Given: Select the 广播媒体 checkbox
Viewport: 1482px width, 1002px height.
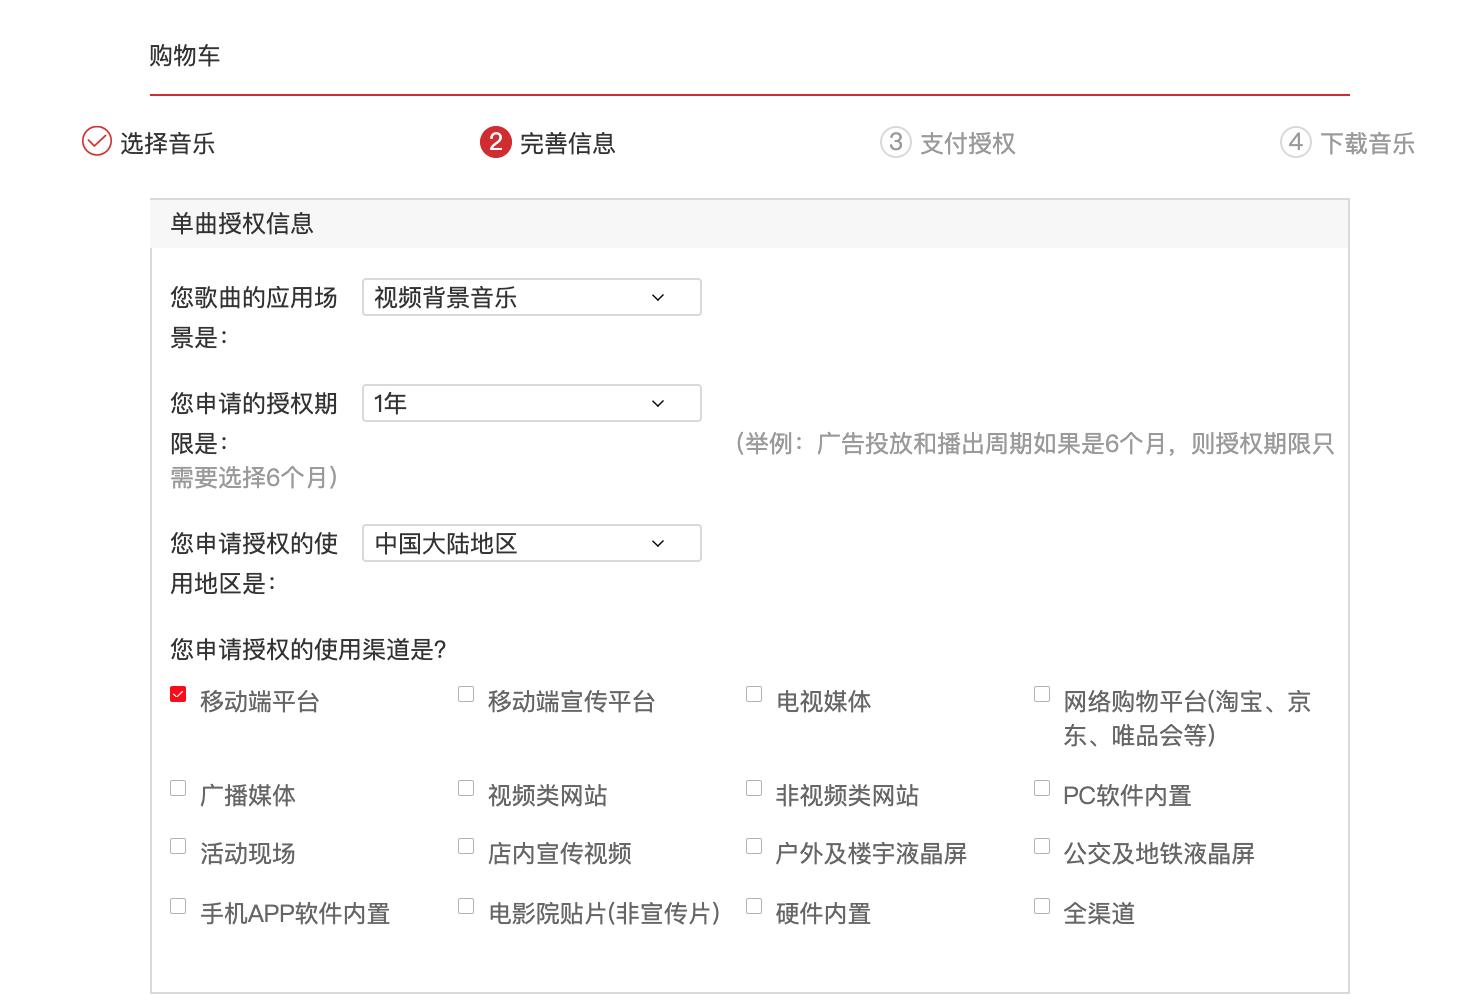Looking at the screenshot, I should click(178, 788).
